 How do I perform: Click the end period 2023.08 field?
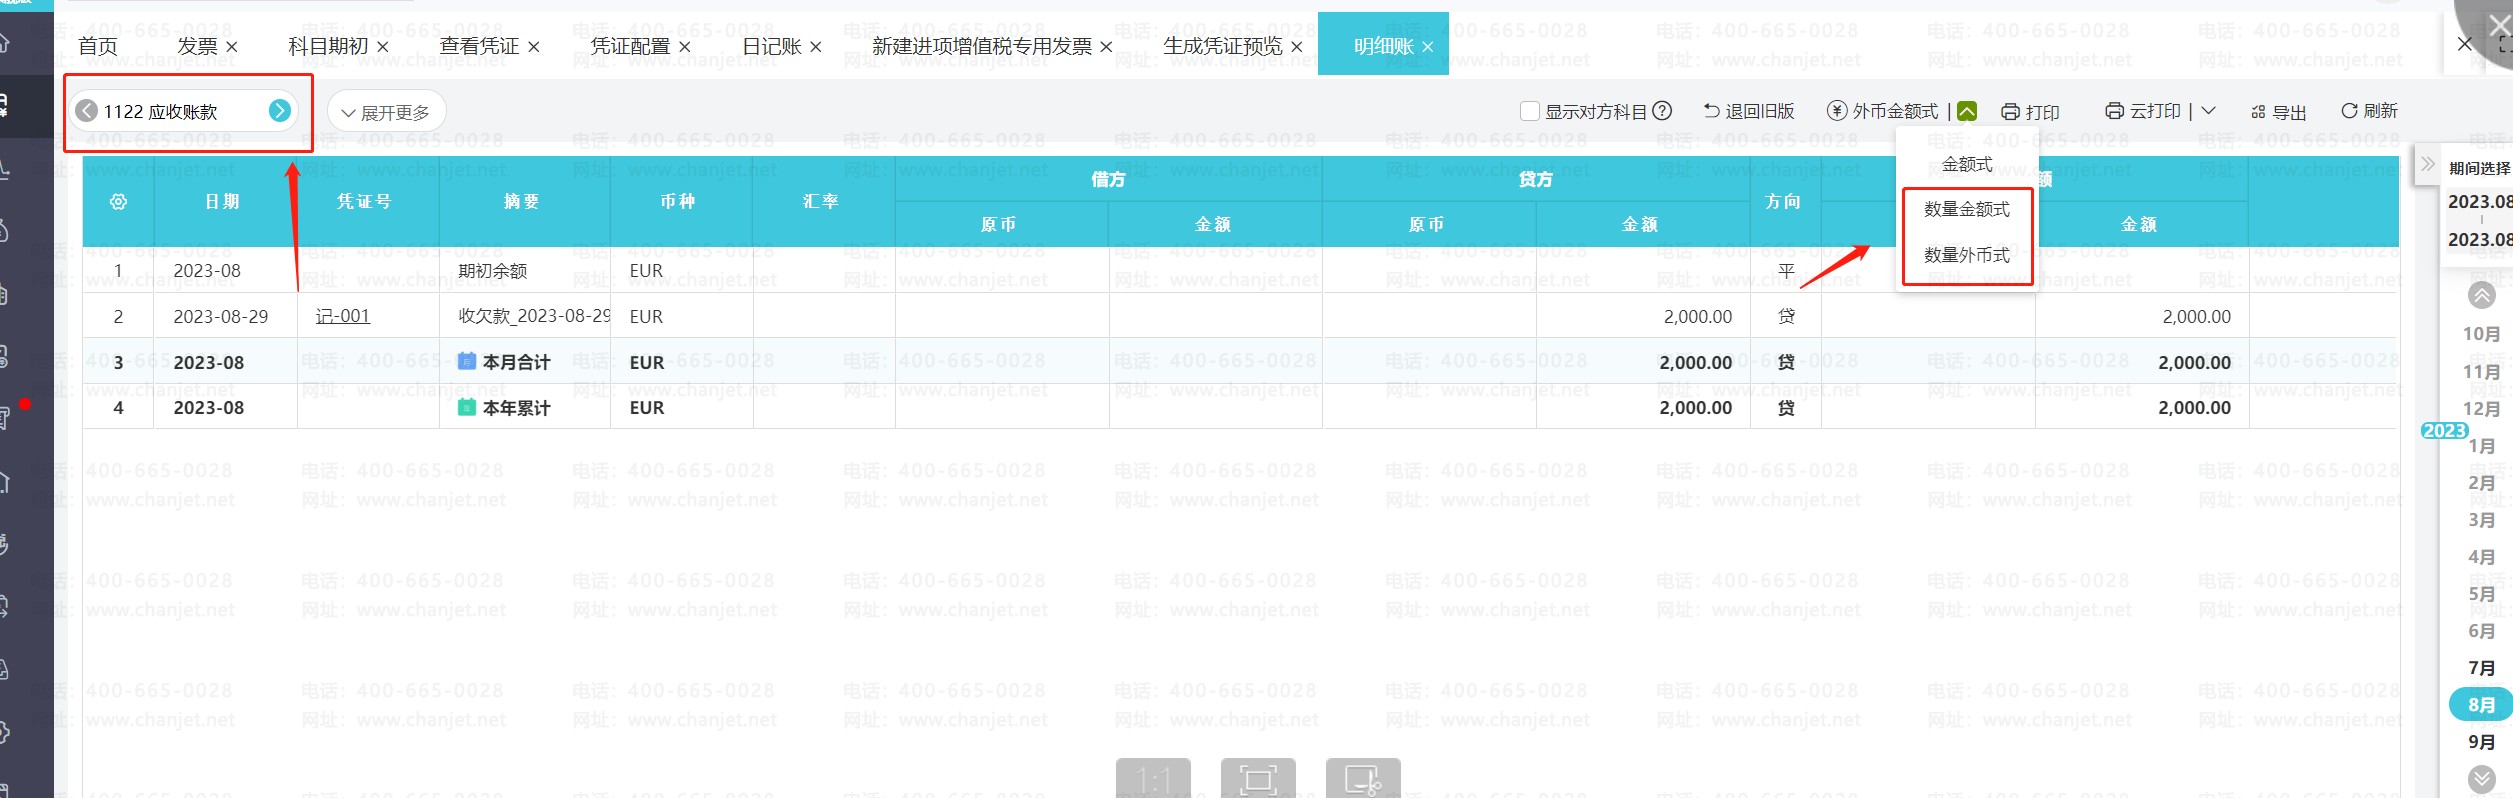2479,239
